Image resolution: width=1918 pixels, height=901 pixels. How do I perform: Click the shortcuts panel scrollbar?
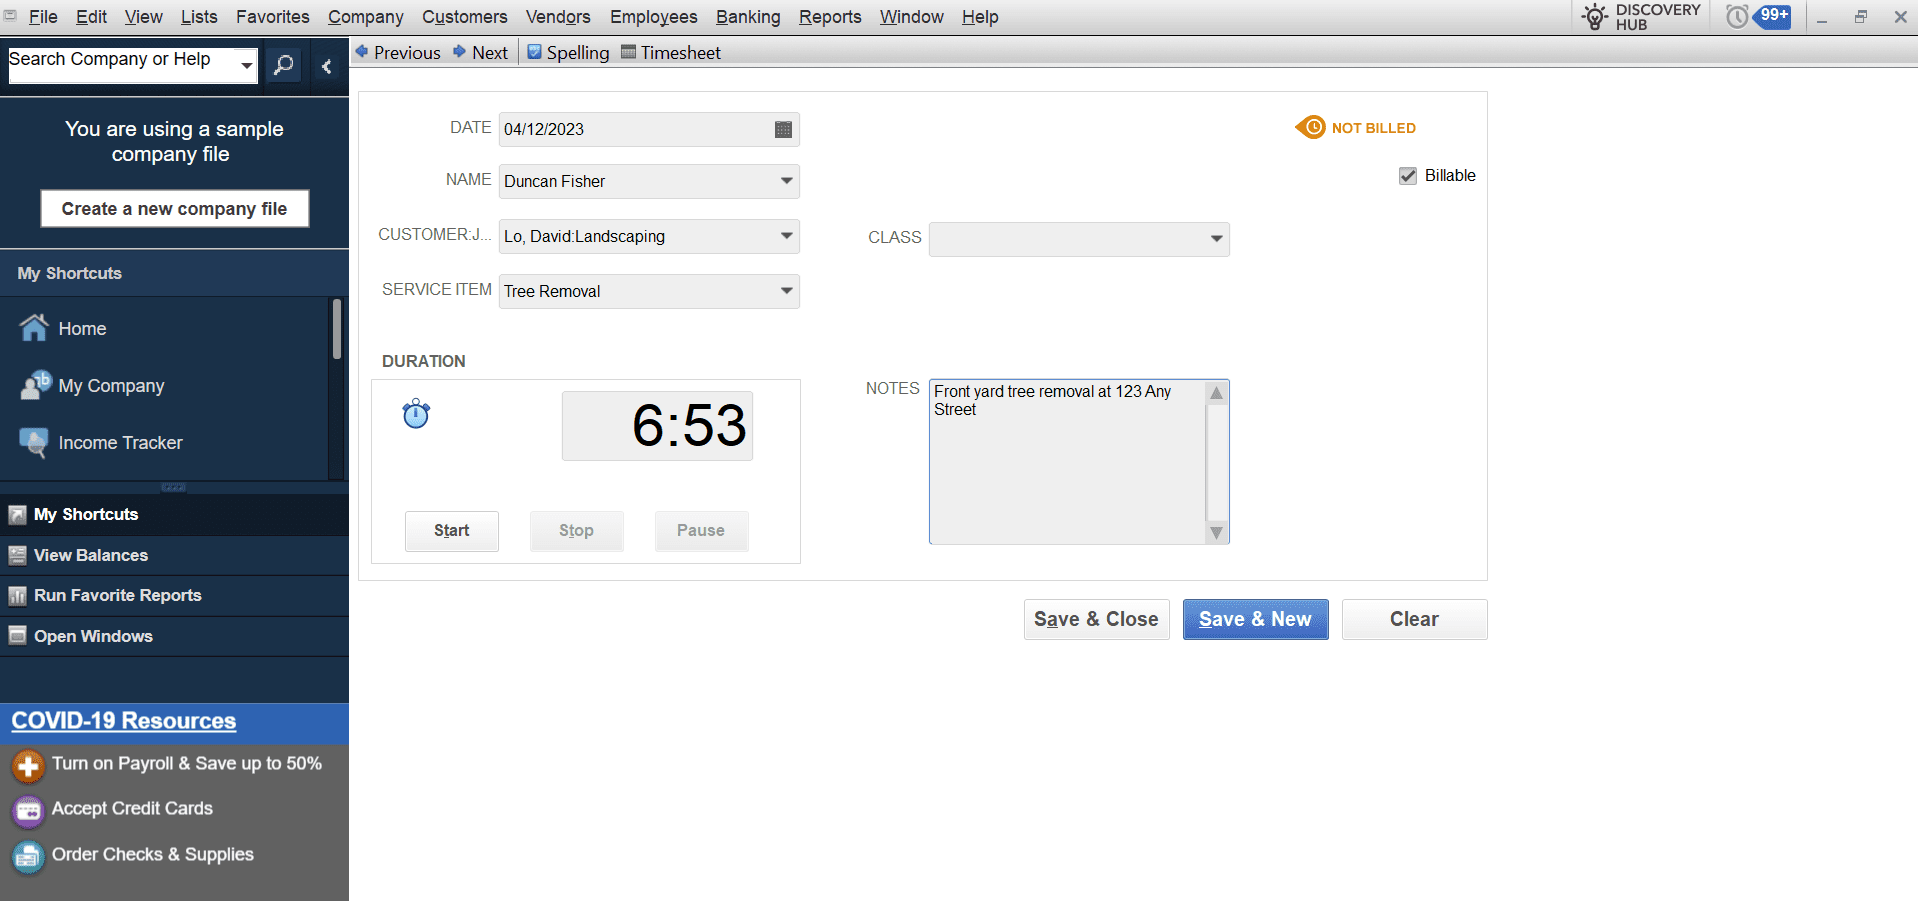[337, 329]
